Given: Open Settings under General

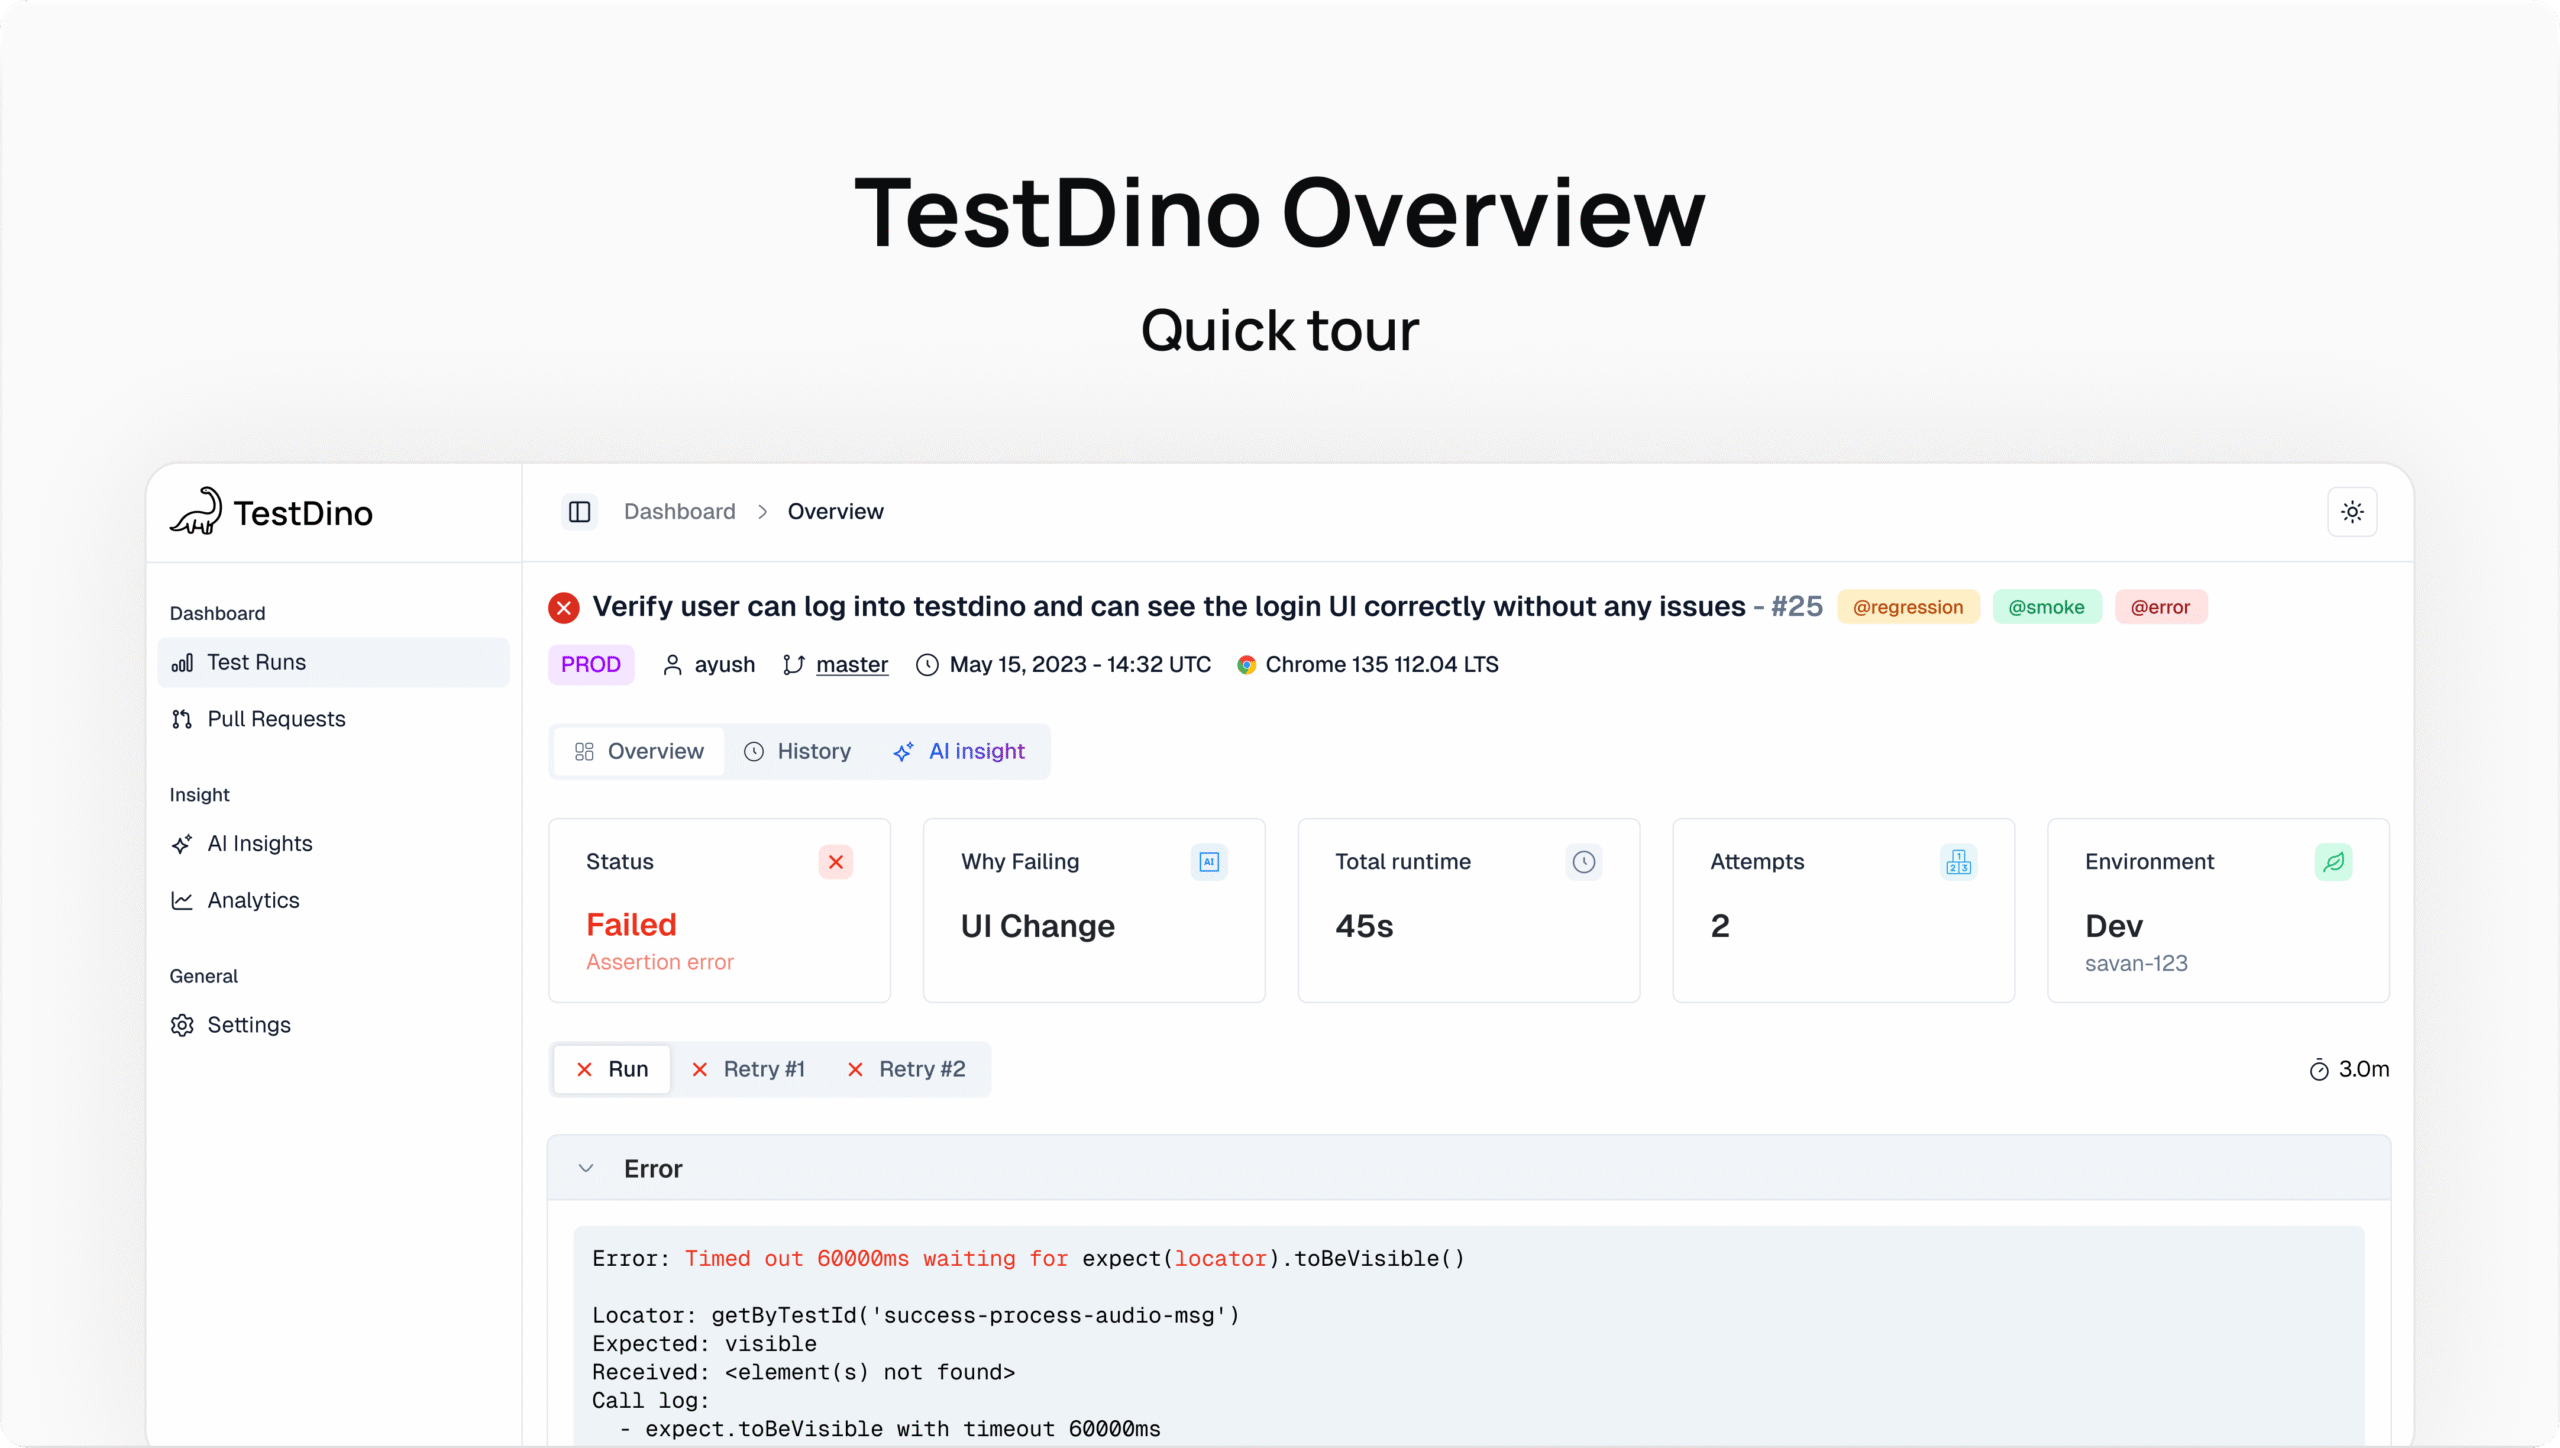Looking at the screenshot, I should coord(249,1024).
